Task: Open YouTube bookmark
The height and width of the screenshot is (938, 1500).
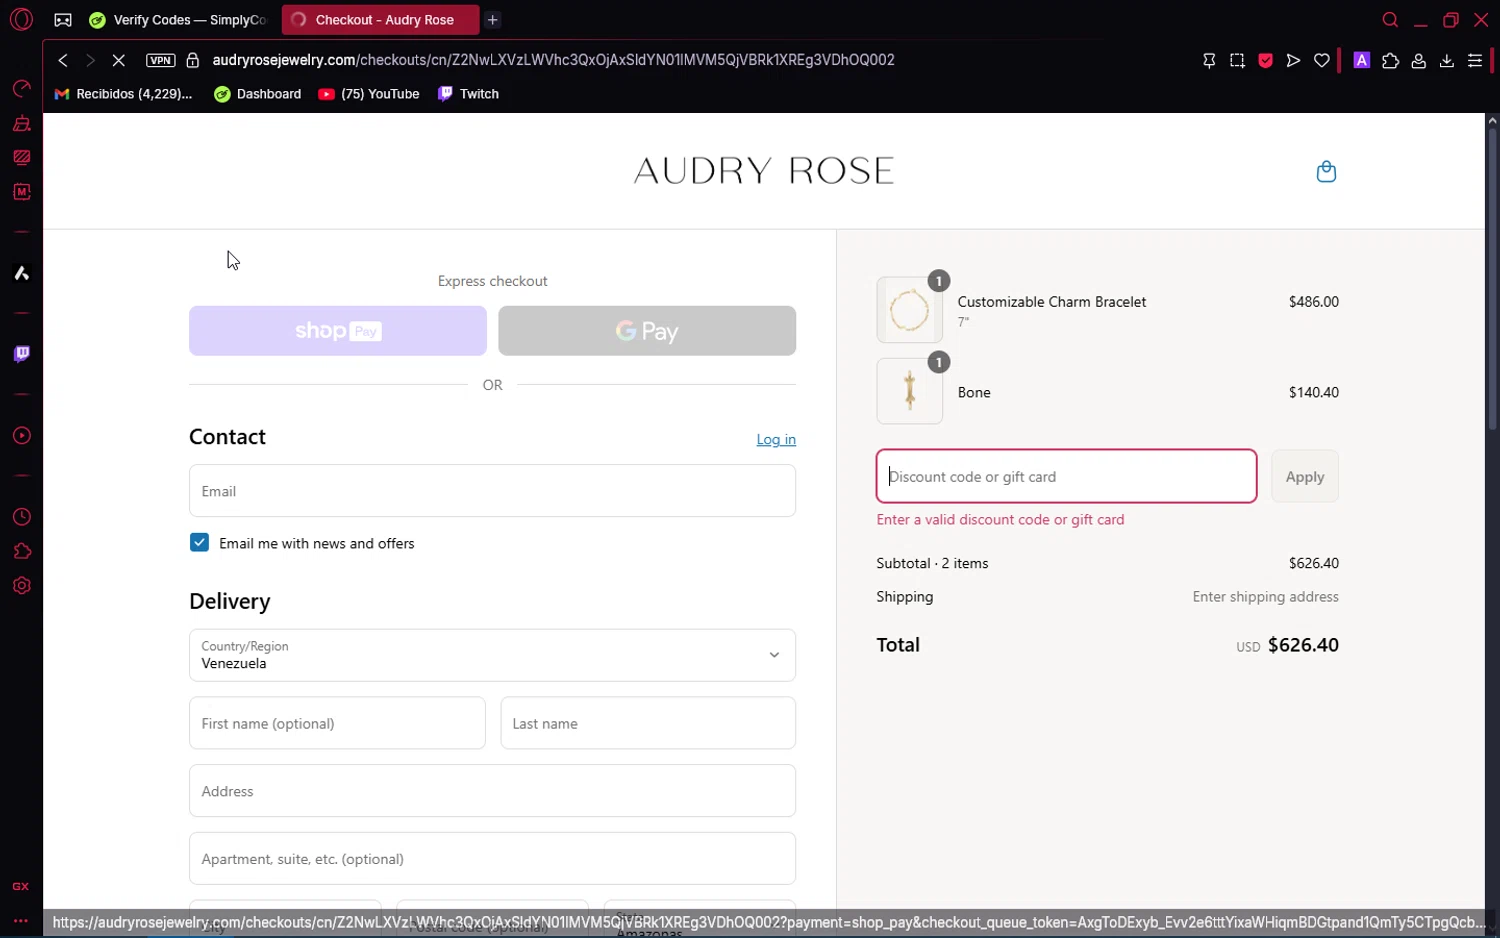Action: tap(369, 94)
